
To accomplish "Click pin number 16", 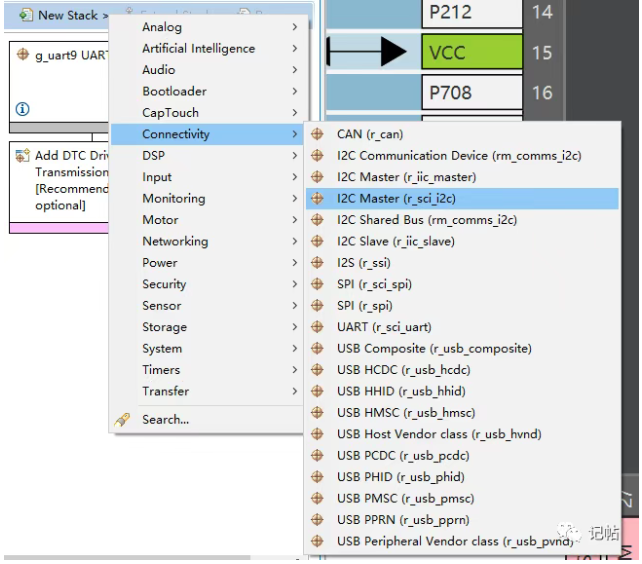I will click(x=543, y=93).
